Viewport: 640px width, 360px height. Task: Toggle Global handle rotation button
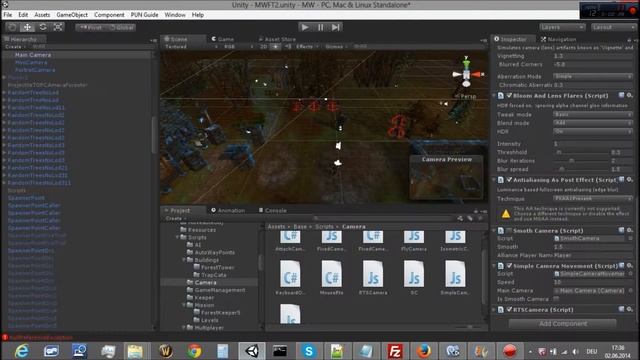coord(121,27)
